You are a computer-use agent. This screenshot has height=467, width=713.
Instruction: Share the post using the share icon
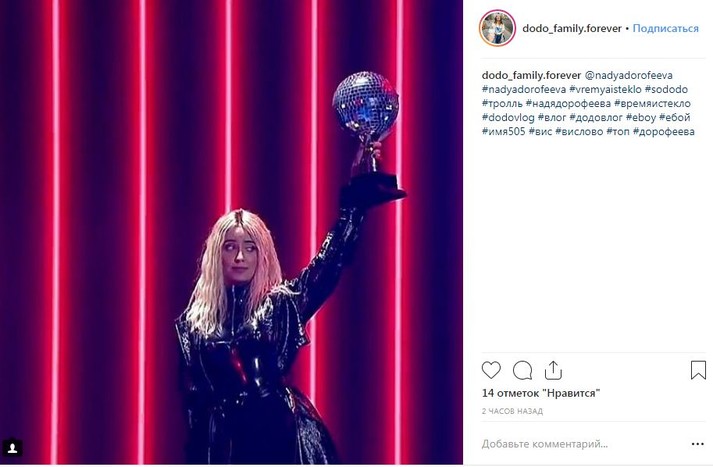pyautogui.click(x=553, y=370)
